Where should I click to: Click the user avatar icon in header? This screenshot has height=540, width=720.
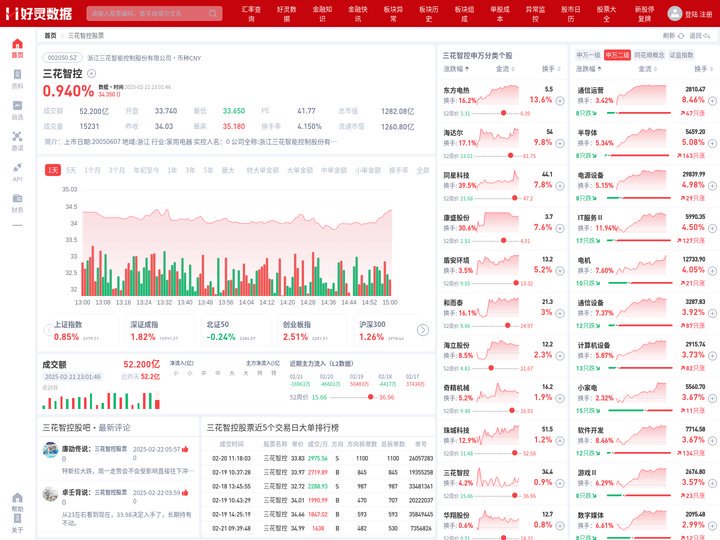(x=675, y=13)
